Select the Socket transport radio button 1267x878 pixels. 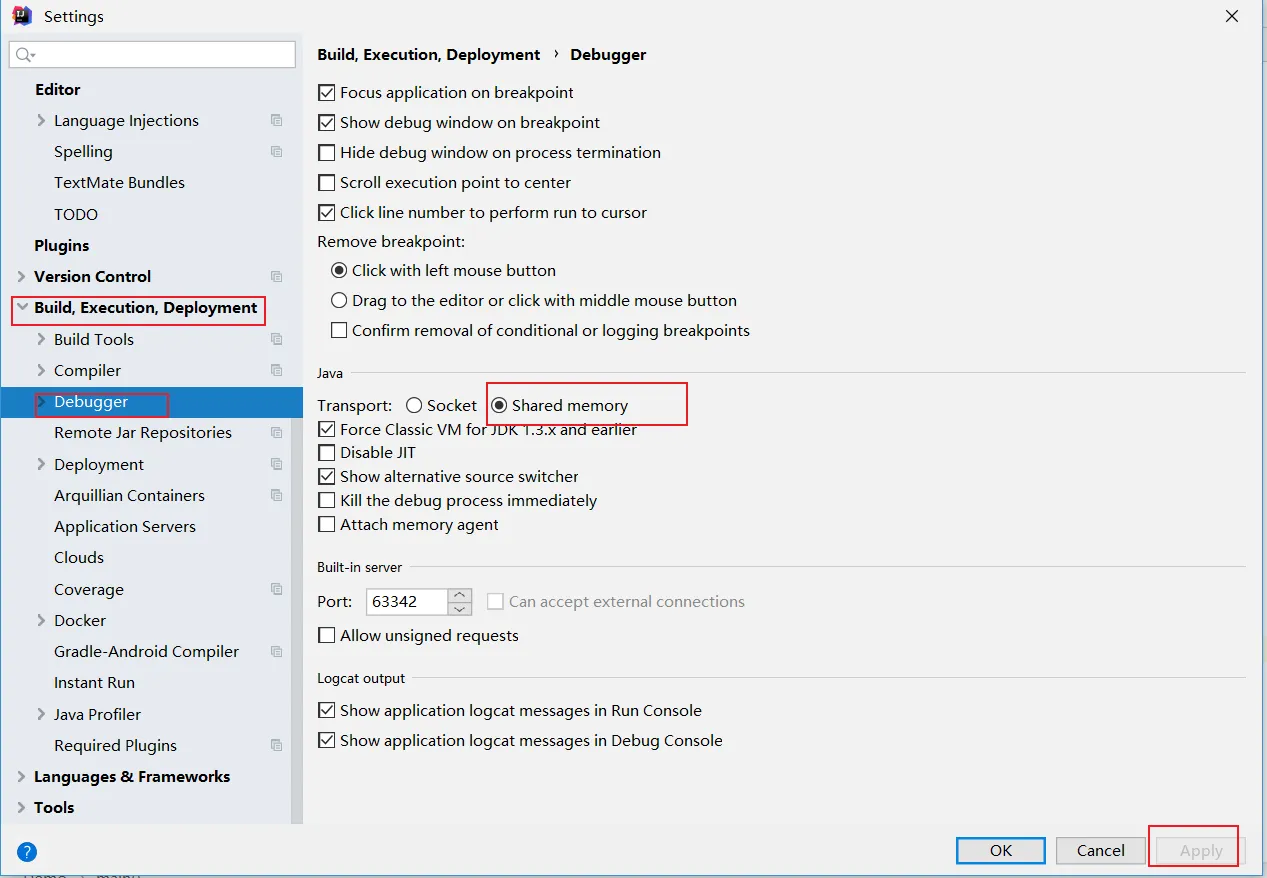(414, 406)
